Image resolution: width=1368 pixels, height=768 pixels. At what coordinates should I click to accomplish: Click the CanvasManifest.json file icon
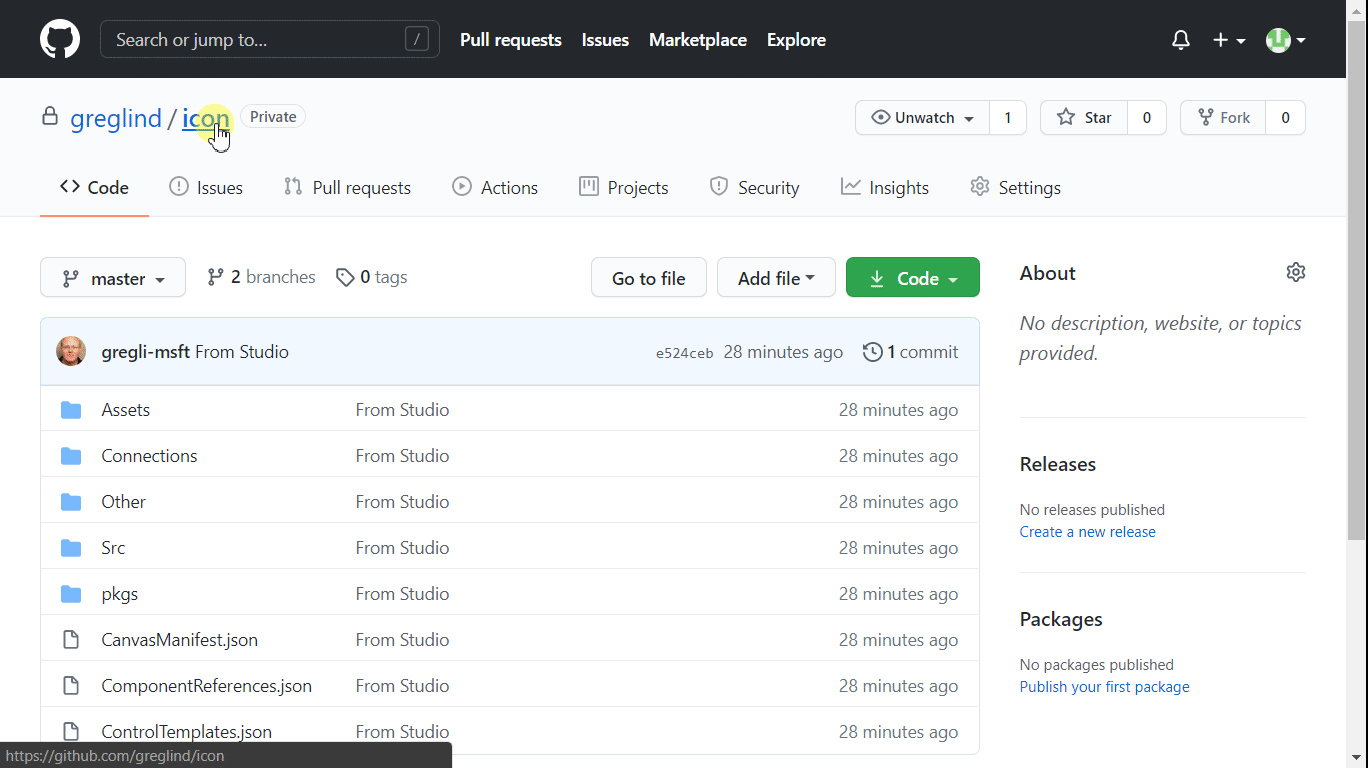click(x=71, y=640)
